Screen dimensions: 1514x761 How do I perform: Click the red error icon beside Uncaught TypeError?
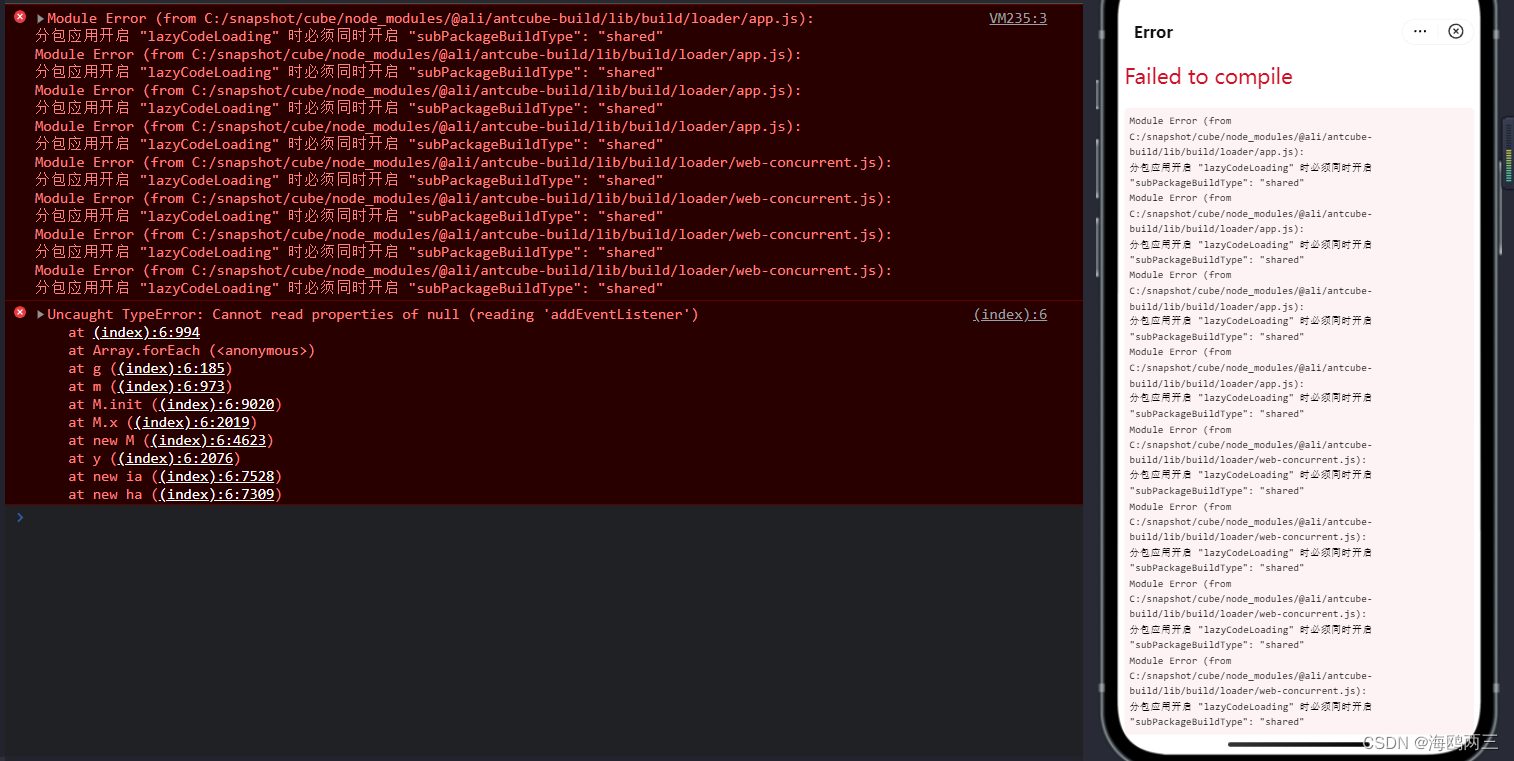pos(20,313)
